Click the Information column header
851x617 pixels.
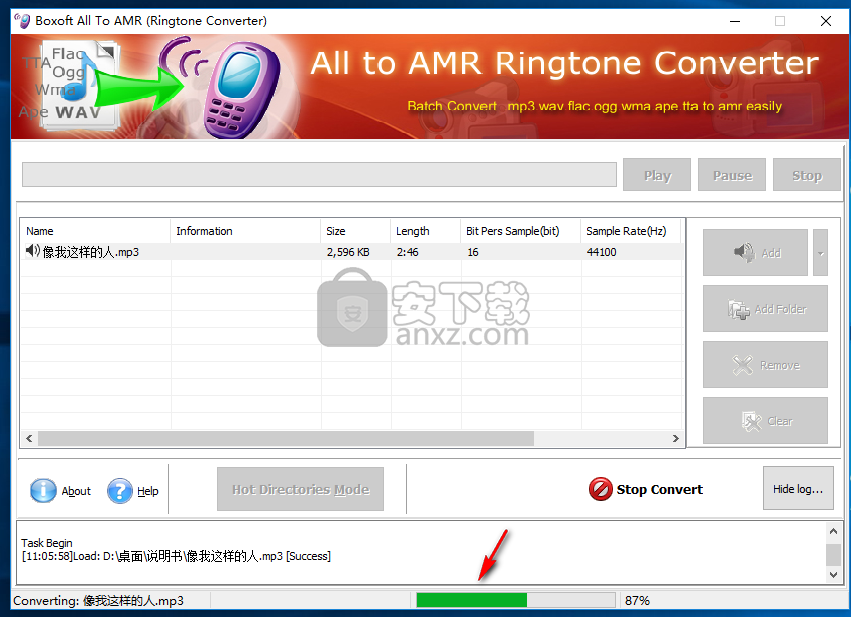(x=245, y=231)
